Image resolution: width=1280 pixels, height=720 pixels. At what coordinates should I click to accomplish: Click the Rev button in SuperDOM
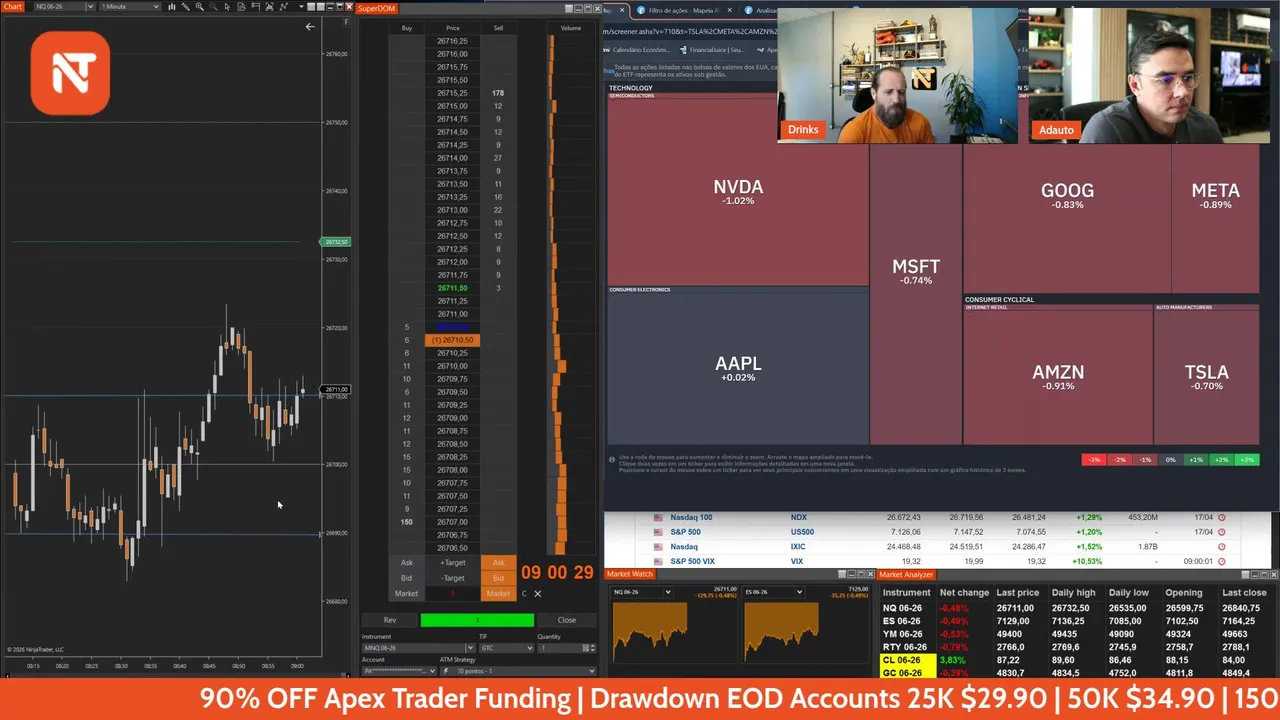[390, 620]
